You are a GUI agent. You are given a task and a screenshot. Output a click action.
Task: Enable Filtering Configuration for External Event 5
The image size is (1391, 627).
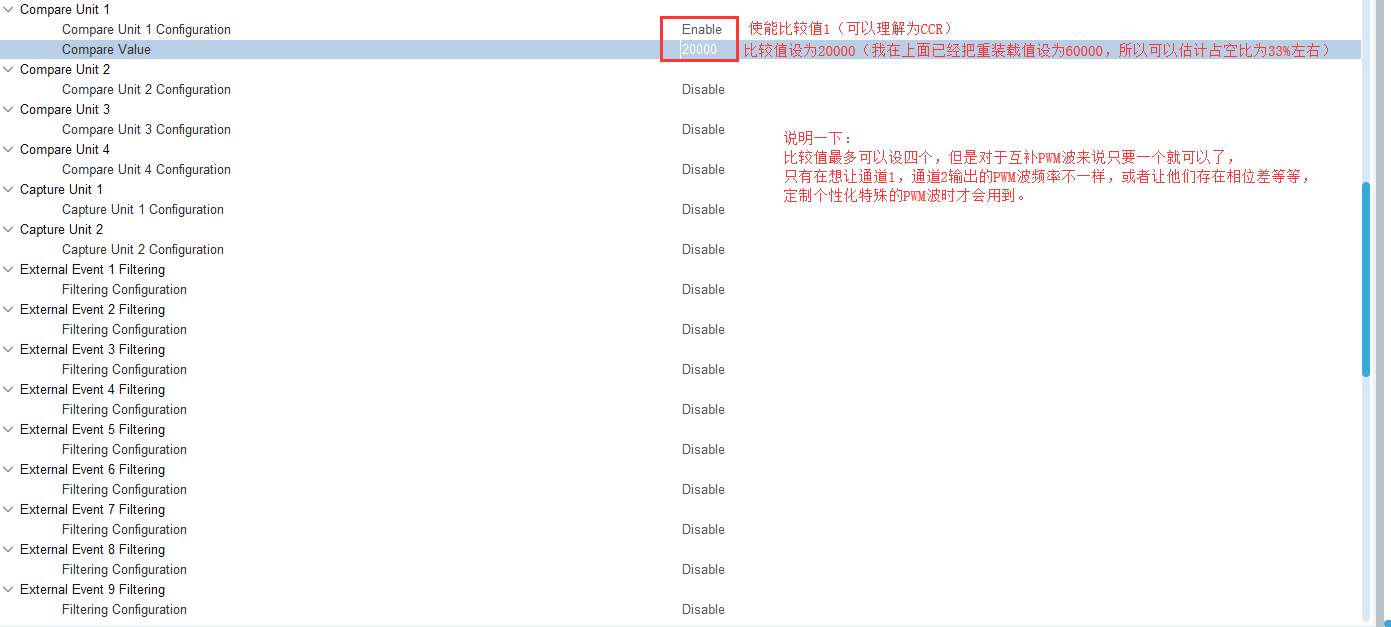[x=703, y=449]
